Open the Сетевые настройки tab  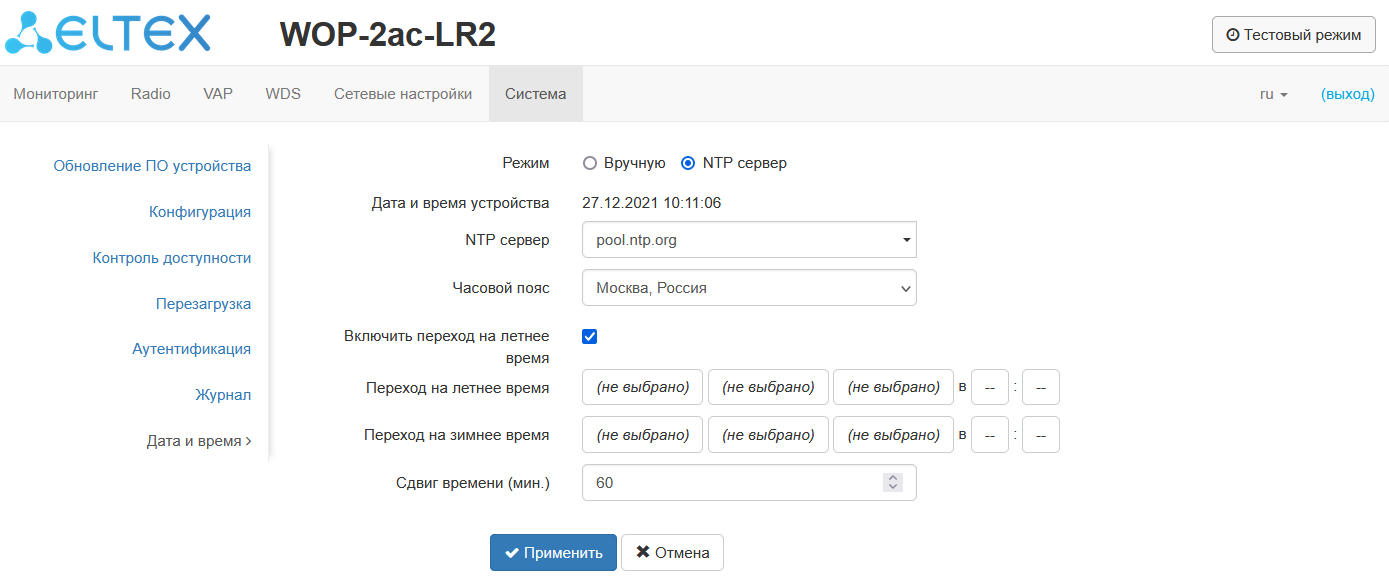pos(403,94)
